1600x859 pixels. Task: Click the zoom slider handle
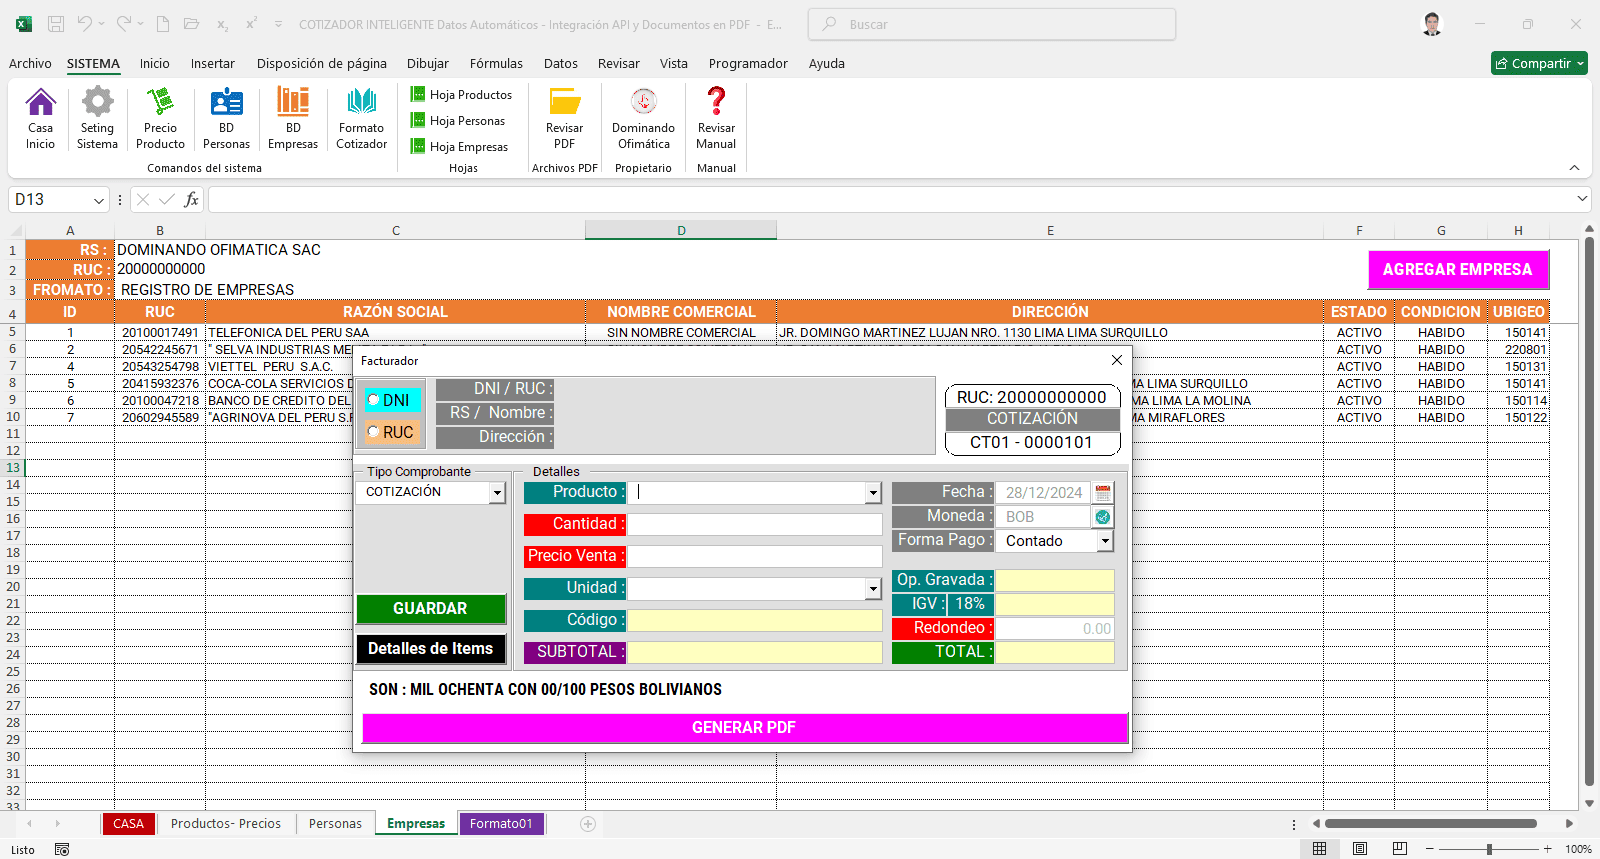point(1489,849)
